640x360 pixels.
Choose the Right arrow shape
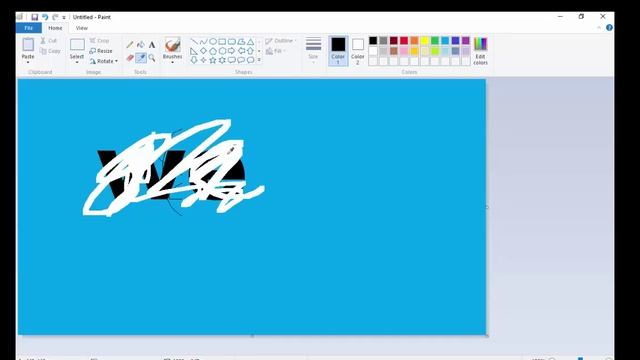click(232, 51)
